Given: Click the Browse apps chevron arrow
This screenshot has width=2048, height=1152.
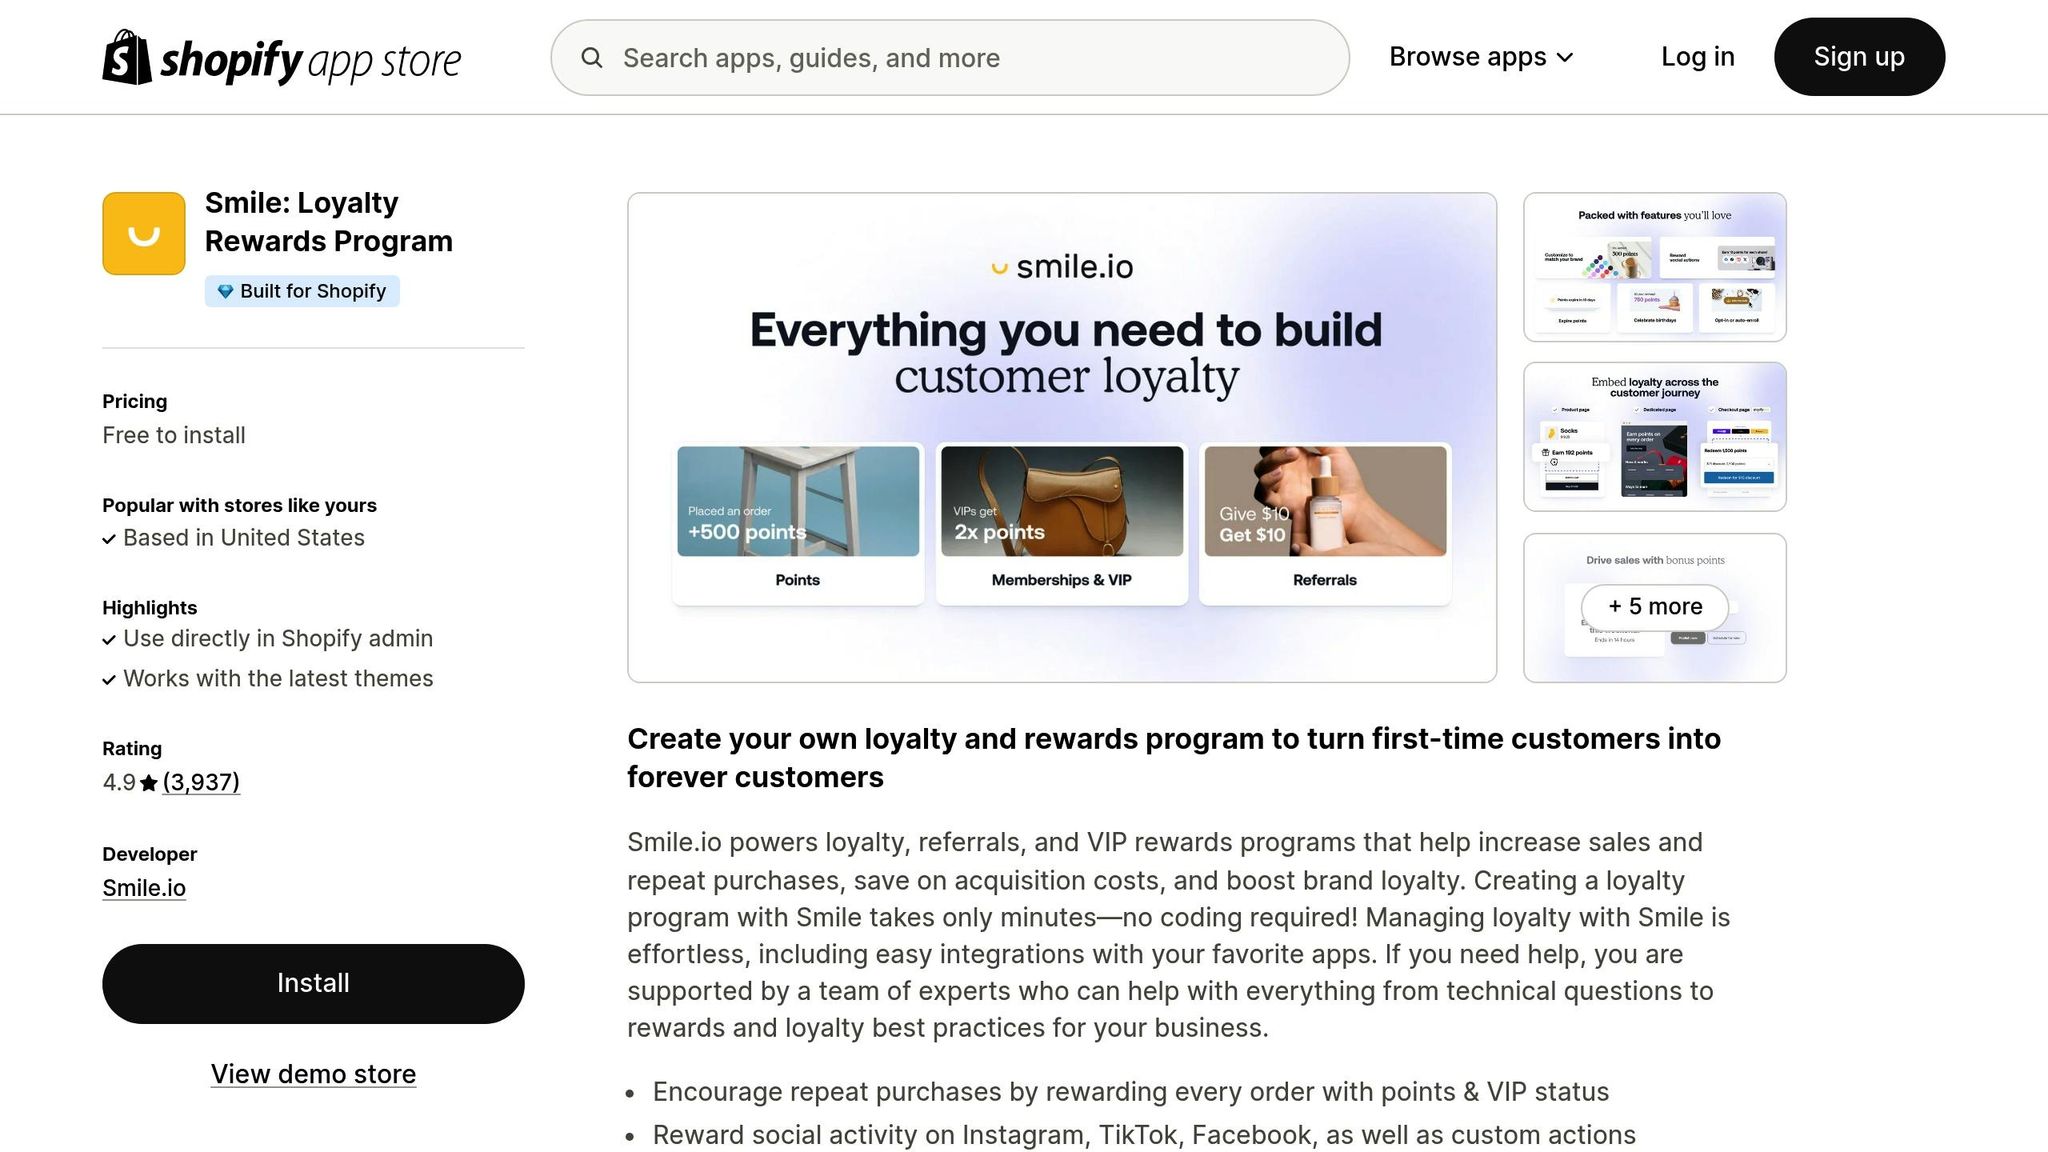Looking at the screenshot, I should [x=1566, y=58].
